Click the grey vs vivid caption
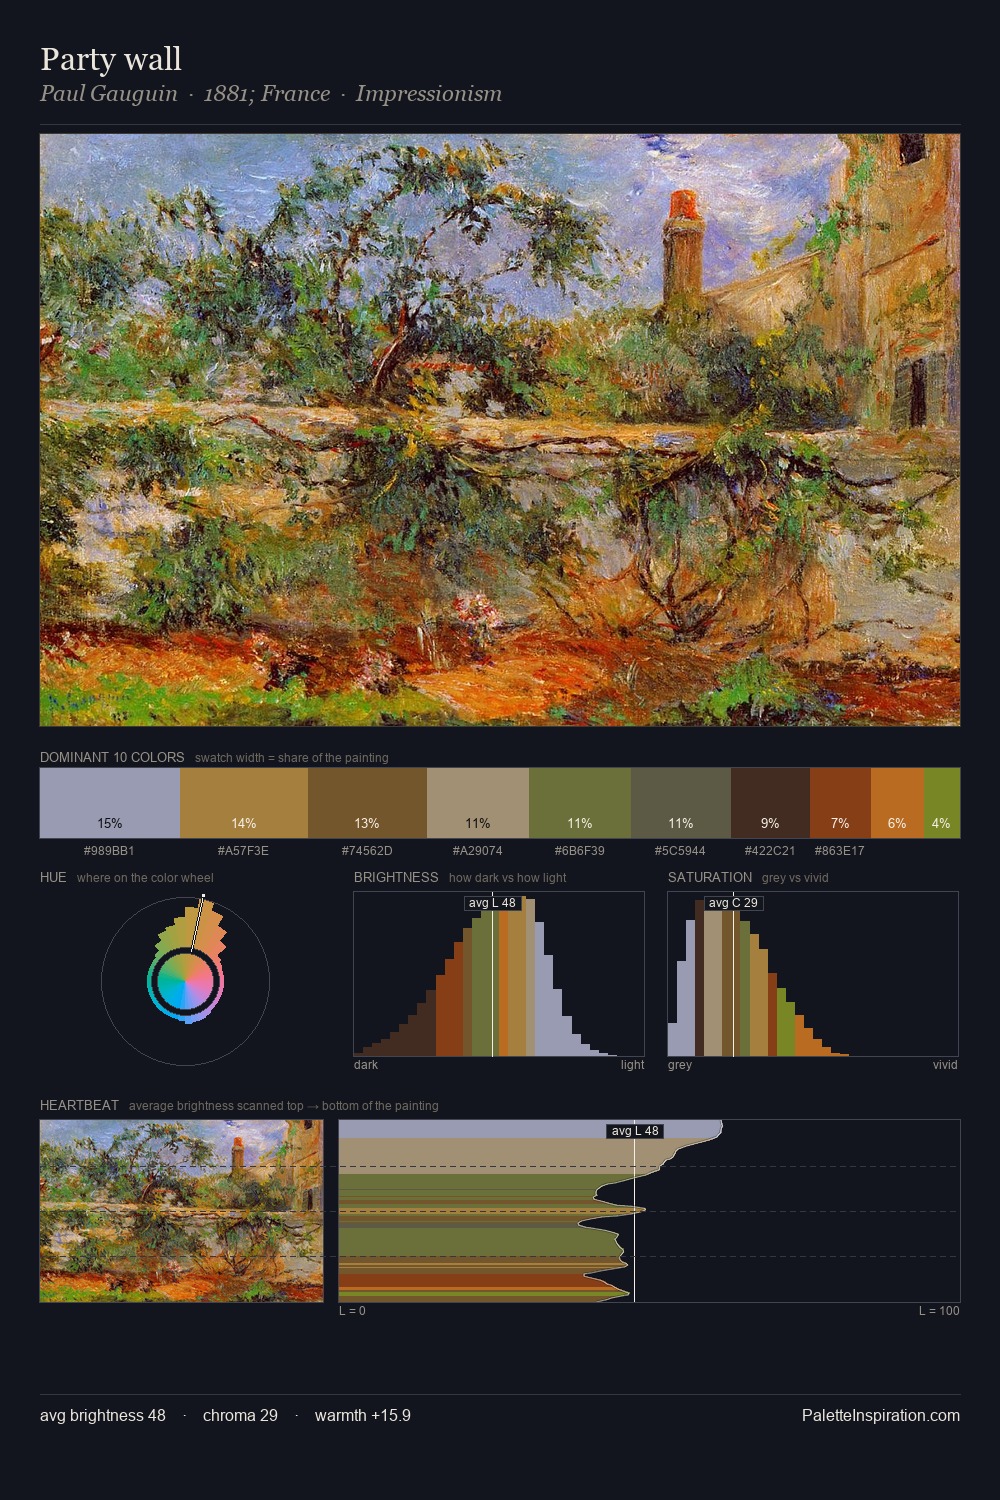Viewport: 1000px width, 1500px height. [x=795, y=878]
